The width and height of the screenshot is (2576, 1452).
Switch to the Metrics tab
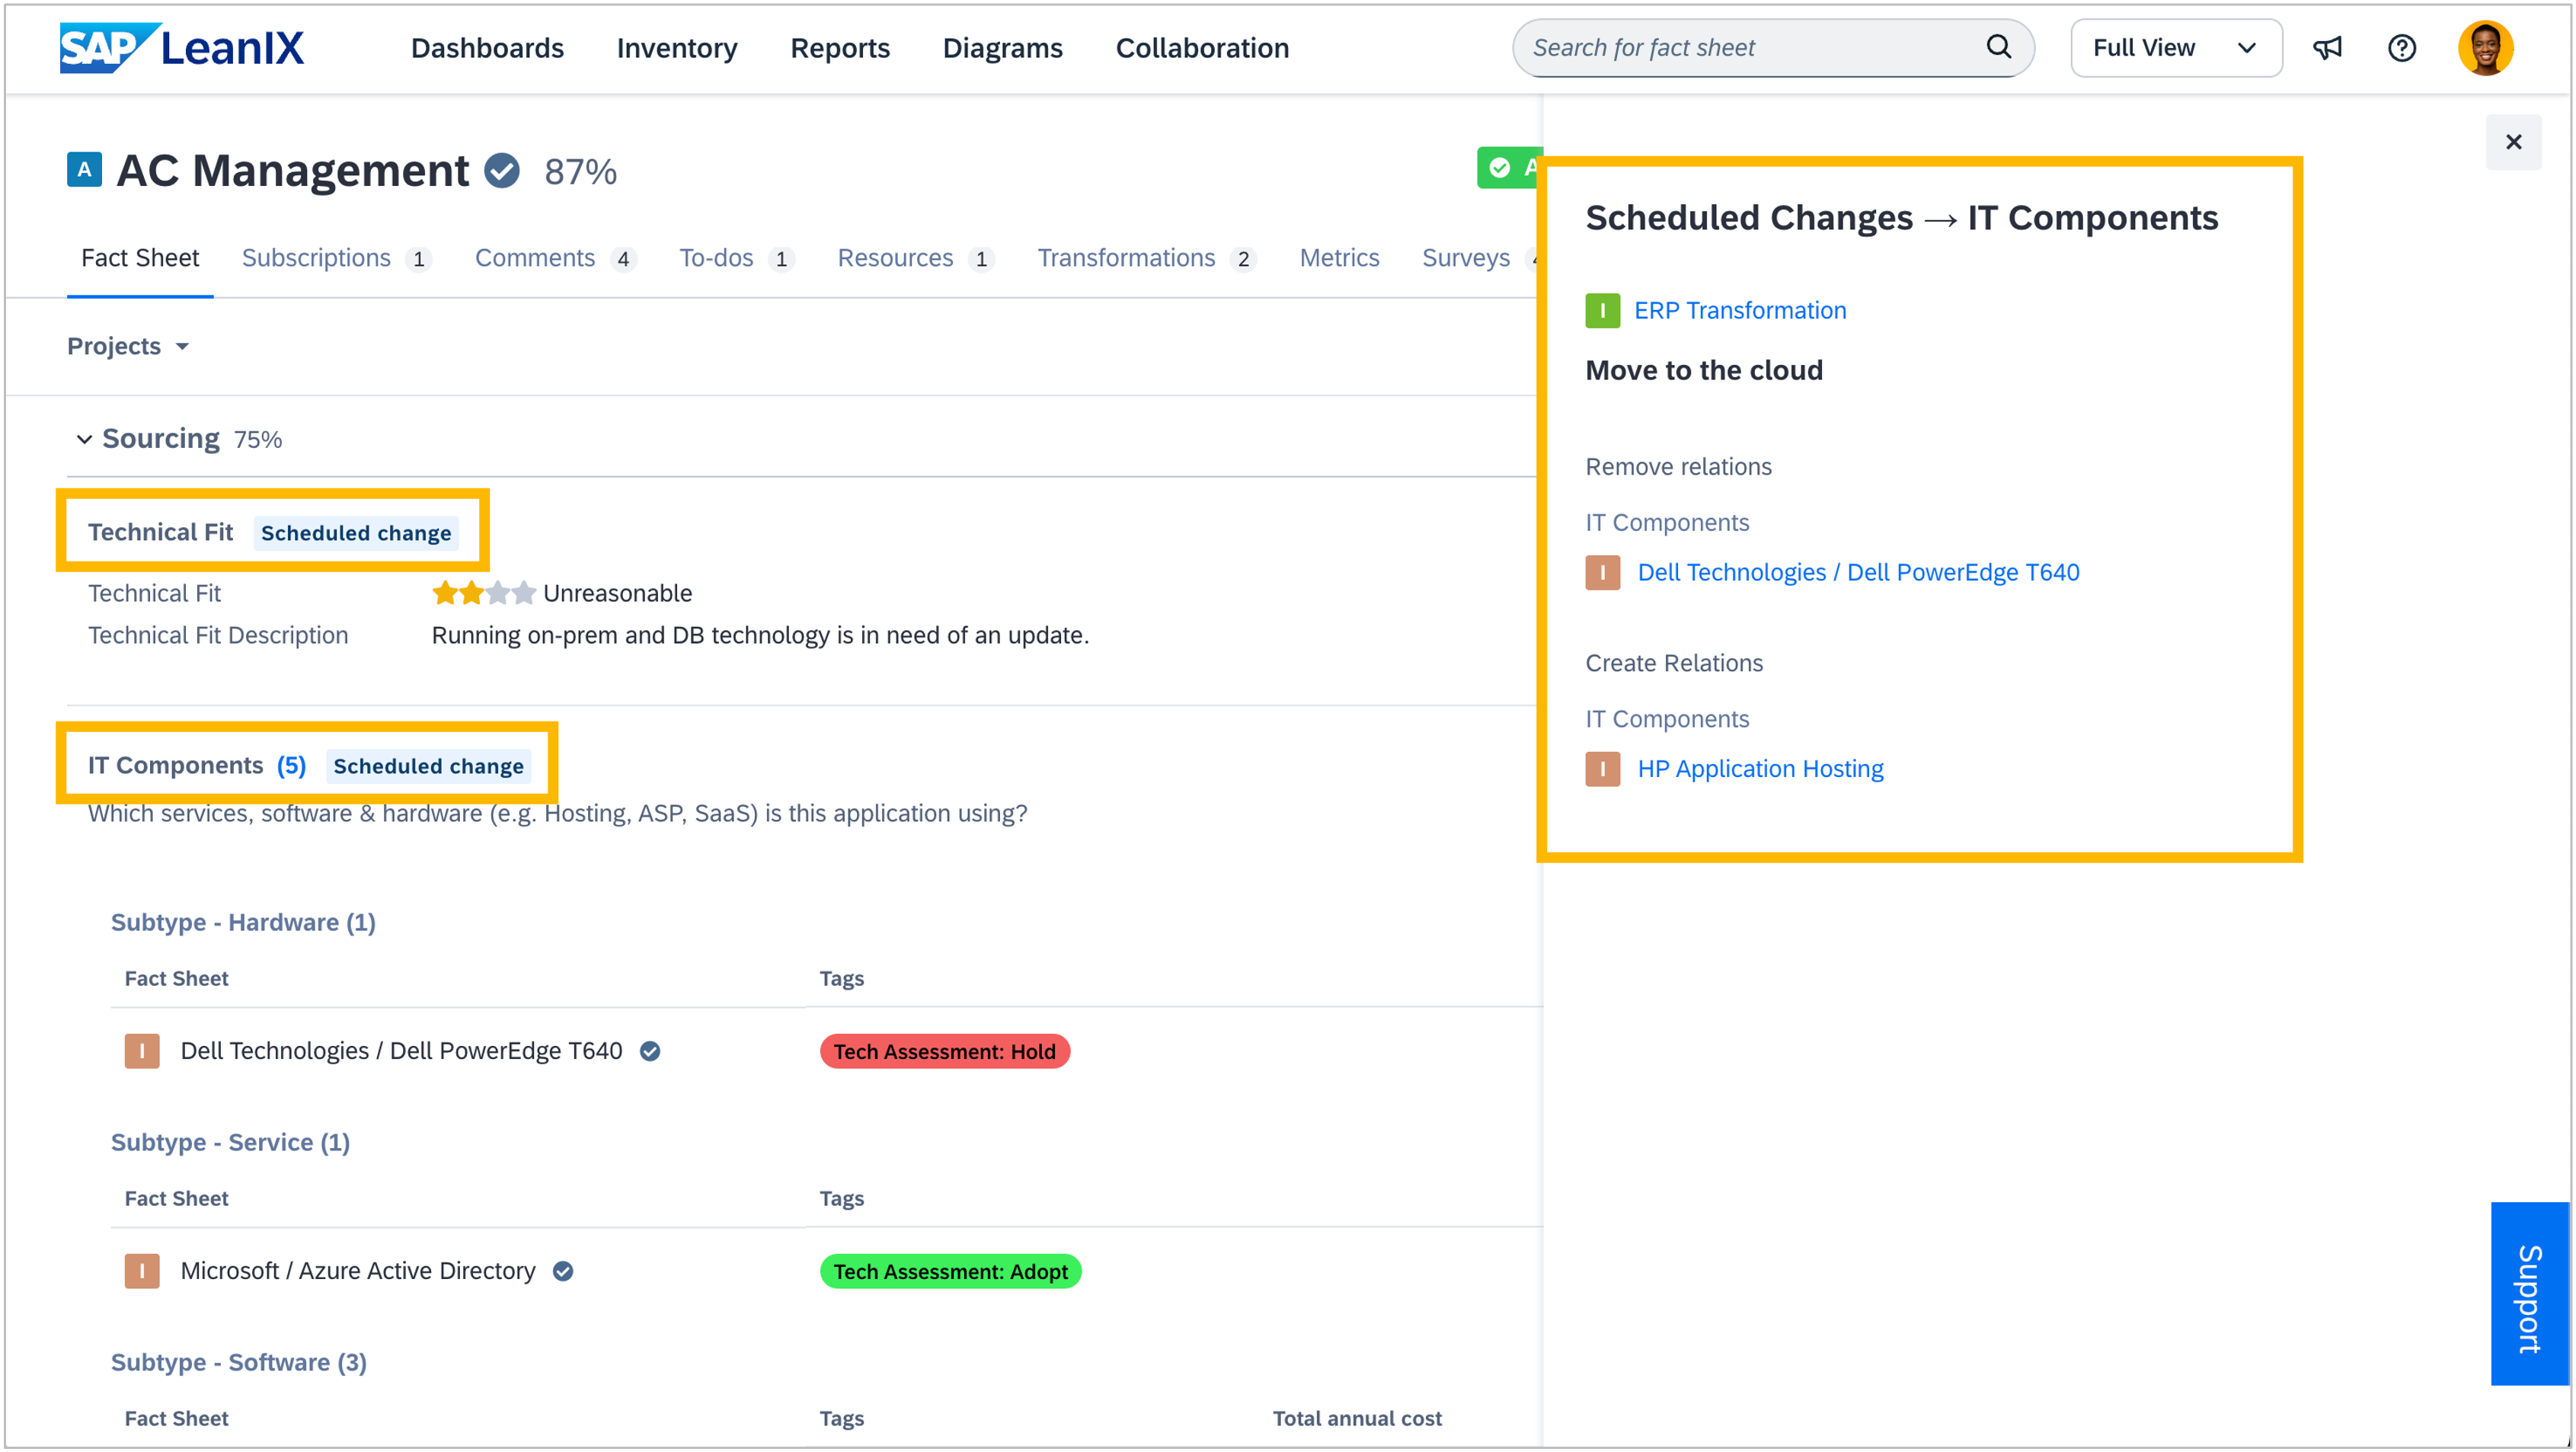tap(1339, 258)
